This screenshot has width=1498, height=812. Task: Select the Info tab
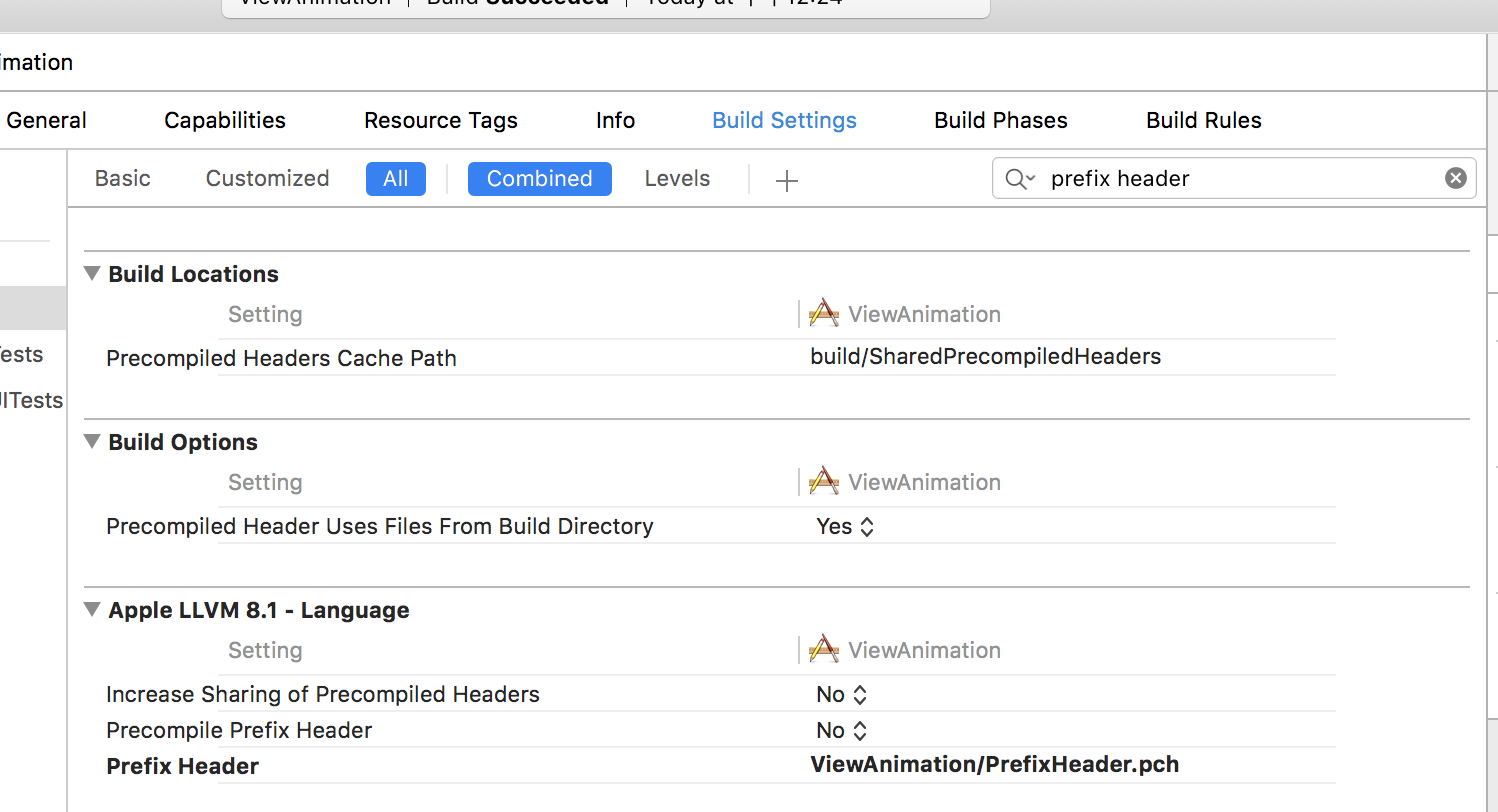pos(615,120)
